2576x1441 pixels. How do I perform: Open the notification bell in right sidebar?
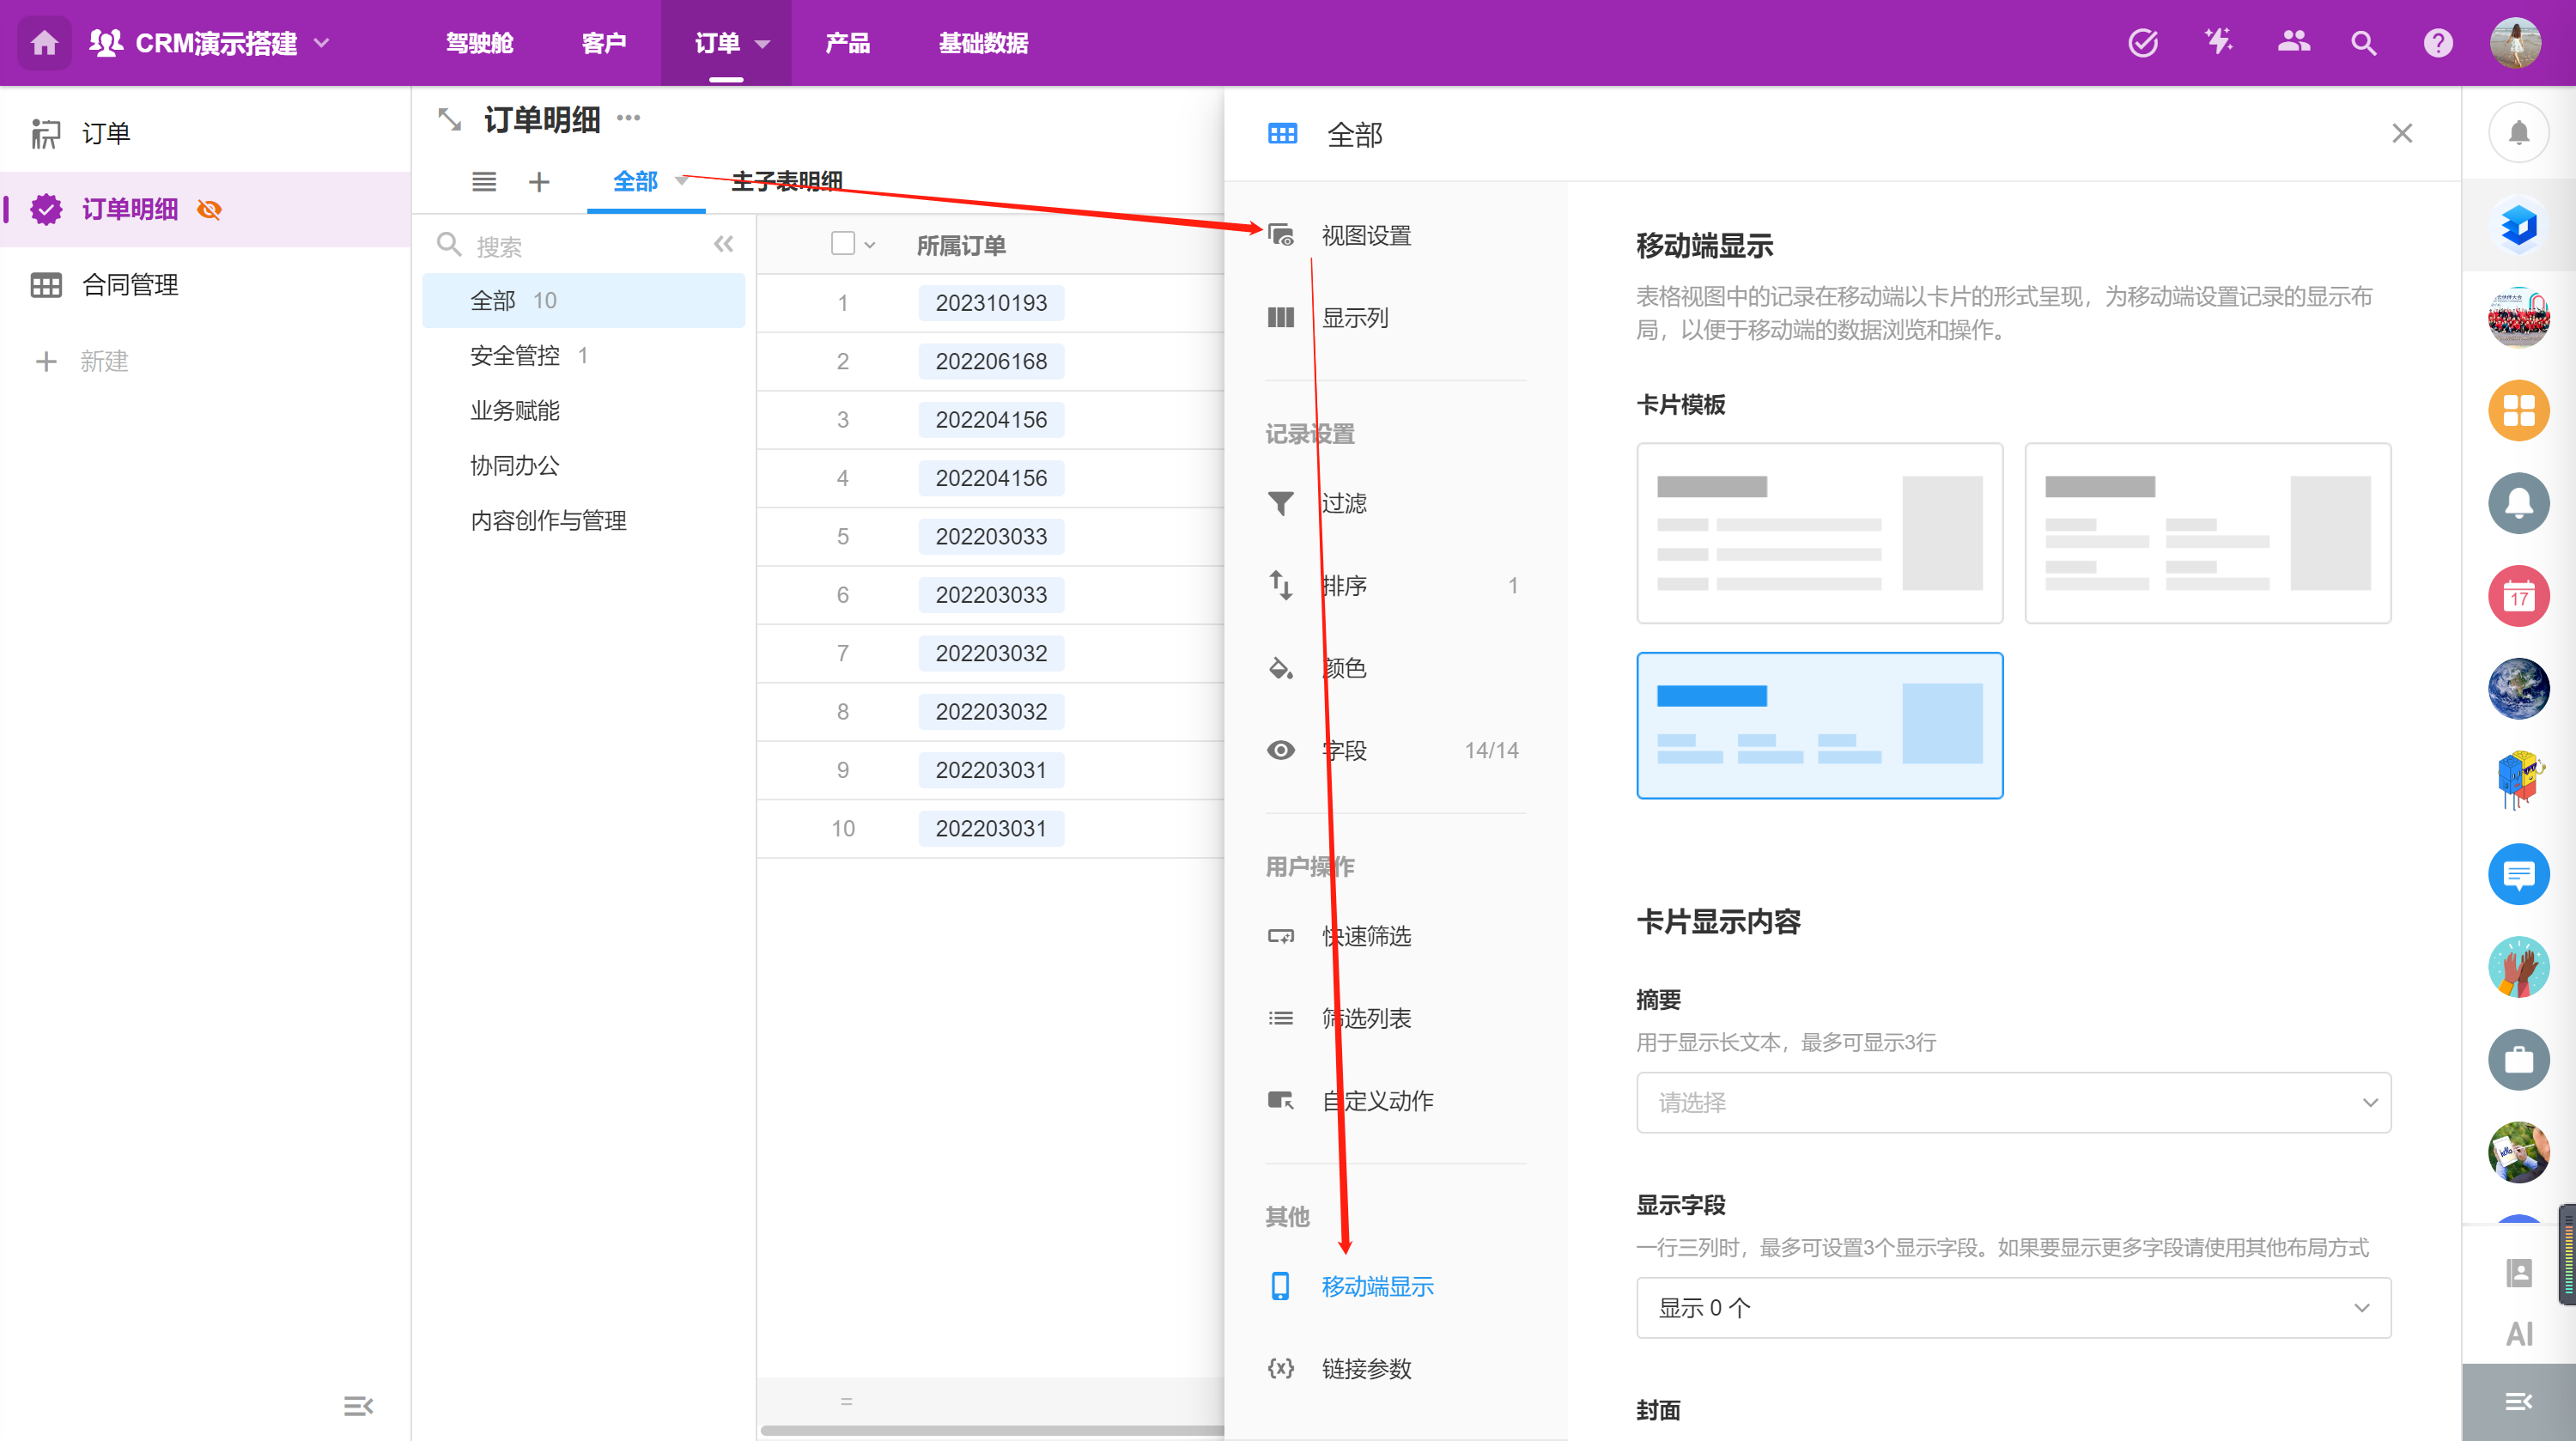click(x=2518, y=132)
